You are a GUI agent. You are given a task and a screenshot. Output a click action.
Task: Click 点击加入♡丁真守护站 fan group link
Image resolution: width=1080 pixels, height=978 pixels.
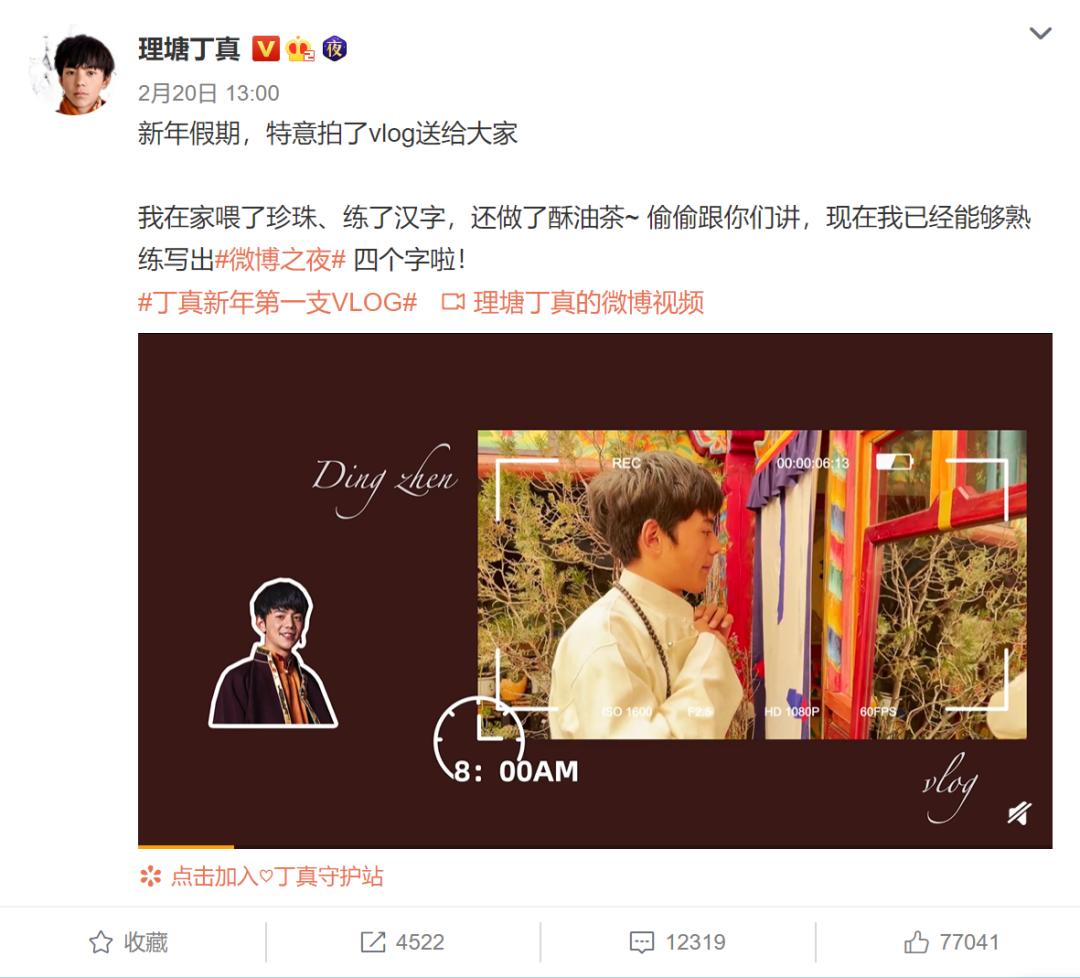276,876
